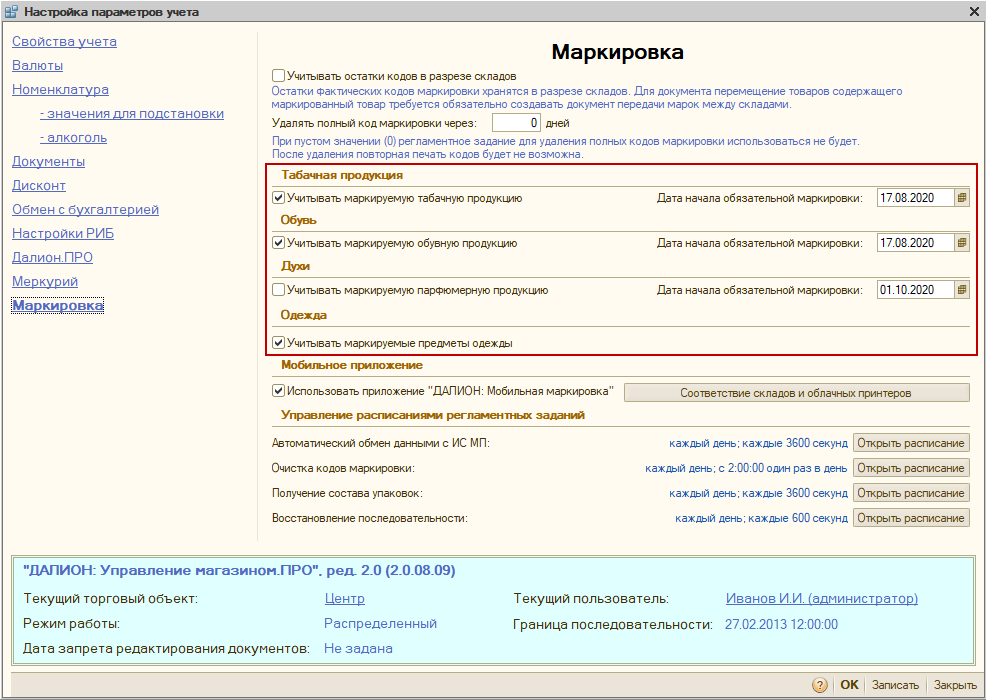Open Соответствие складов и облачных принтеров
Screen dimensions: 986x700
click(x=796, y=393)
